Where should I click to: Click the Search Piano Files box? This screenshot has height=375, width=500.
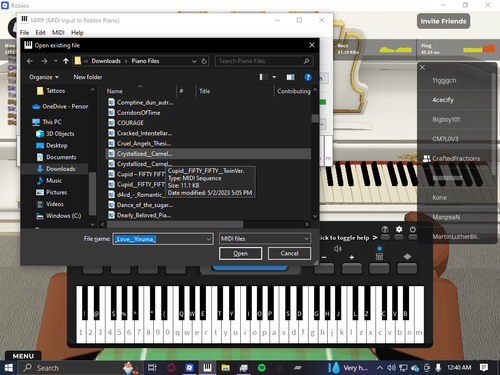tap(263, 61)
